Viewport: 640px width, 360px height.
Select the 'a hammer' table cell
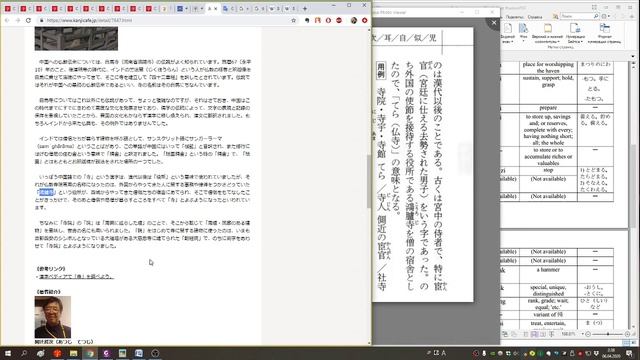548,274
